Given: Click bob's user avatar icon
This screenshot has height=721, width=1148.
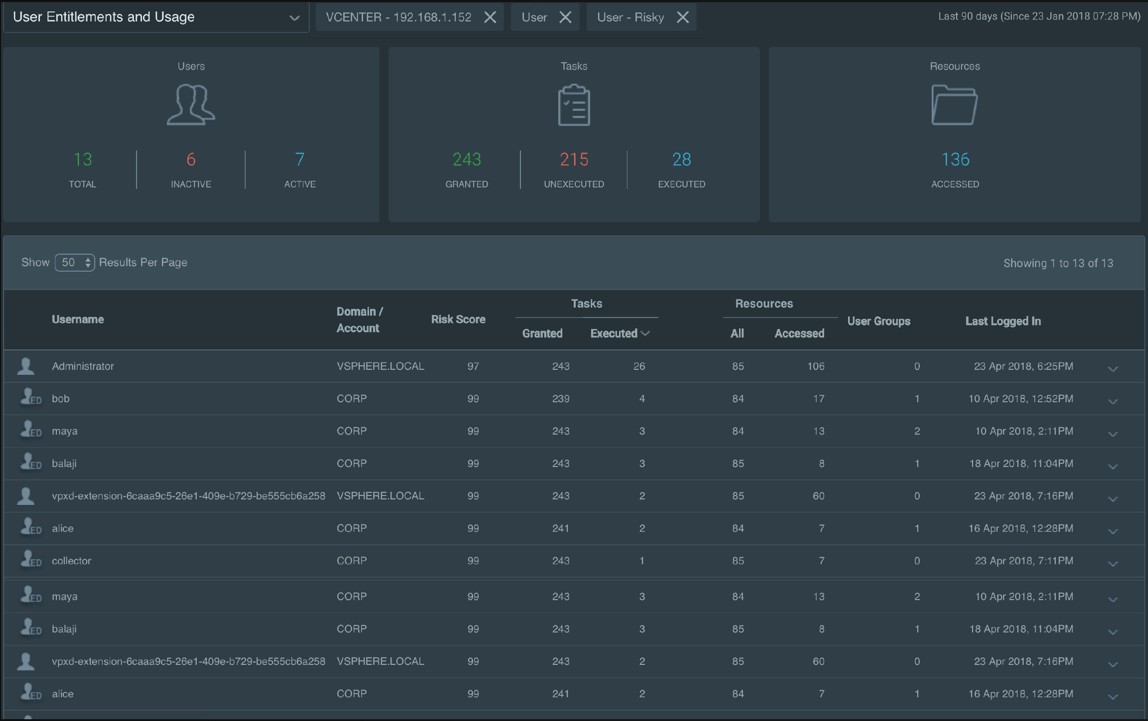Looking at the screenshot, I should 29,399.
